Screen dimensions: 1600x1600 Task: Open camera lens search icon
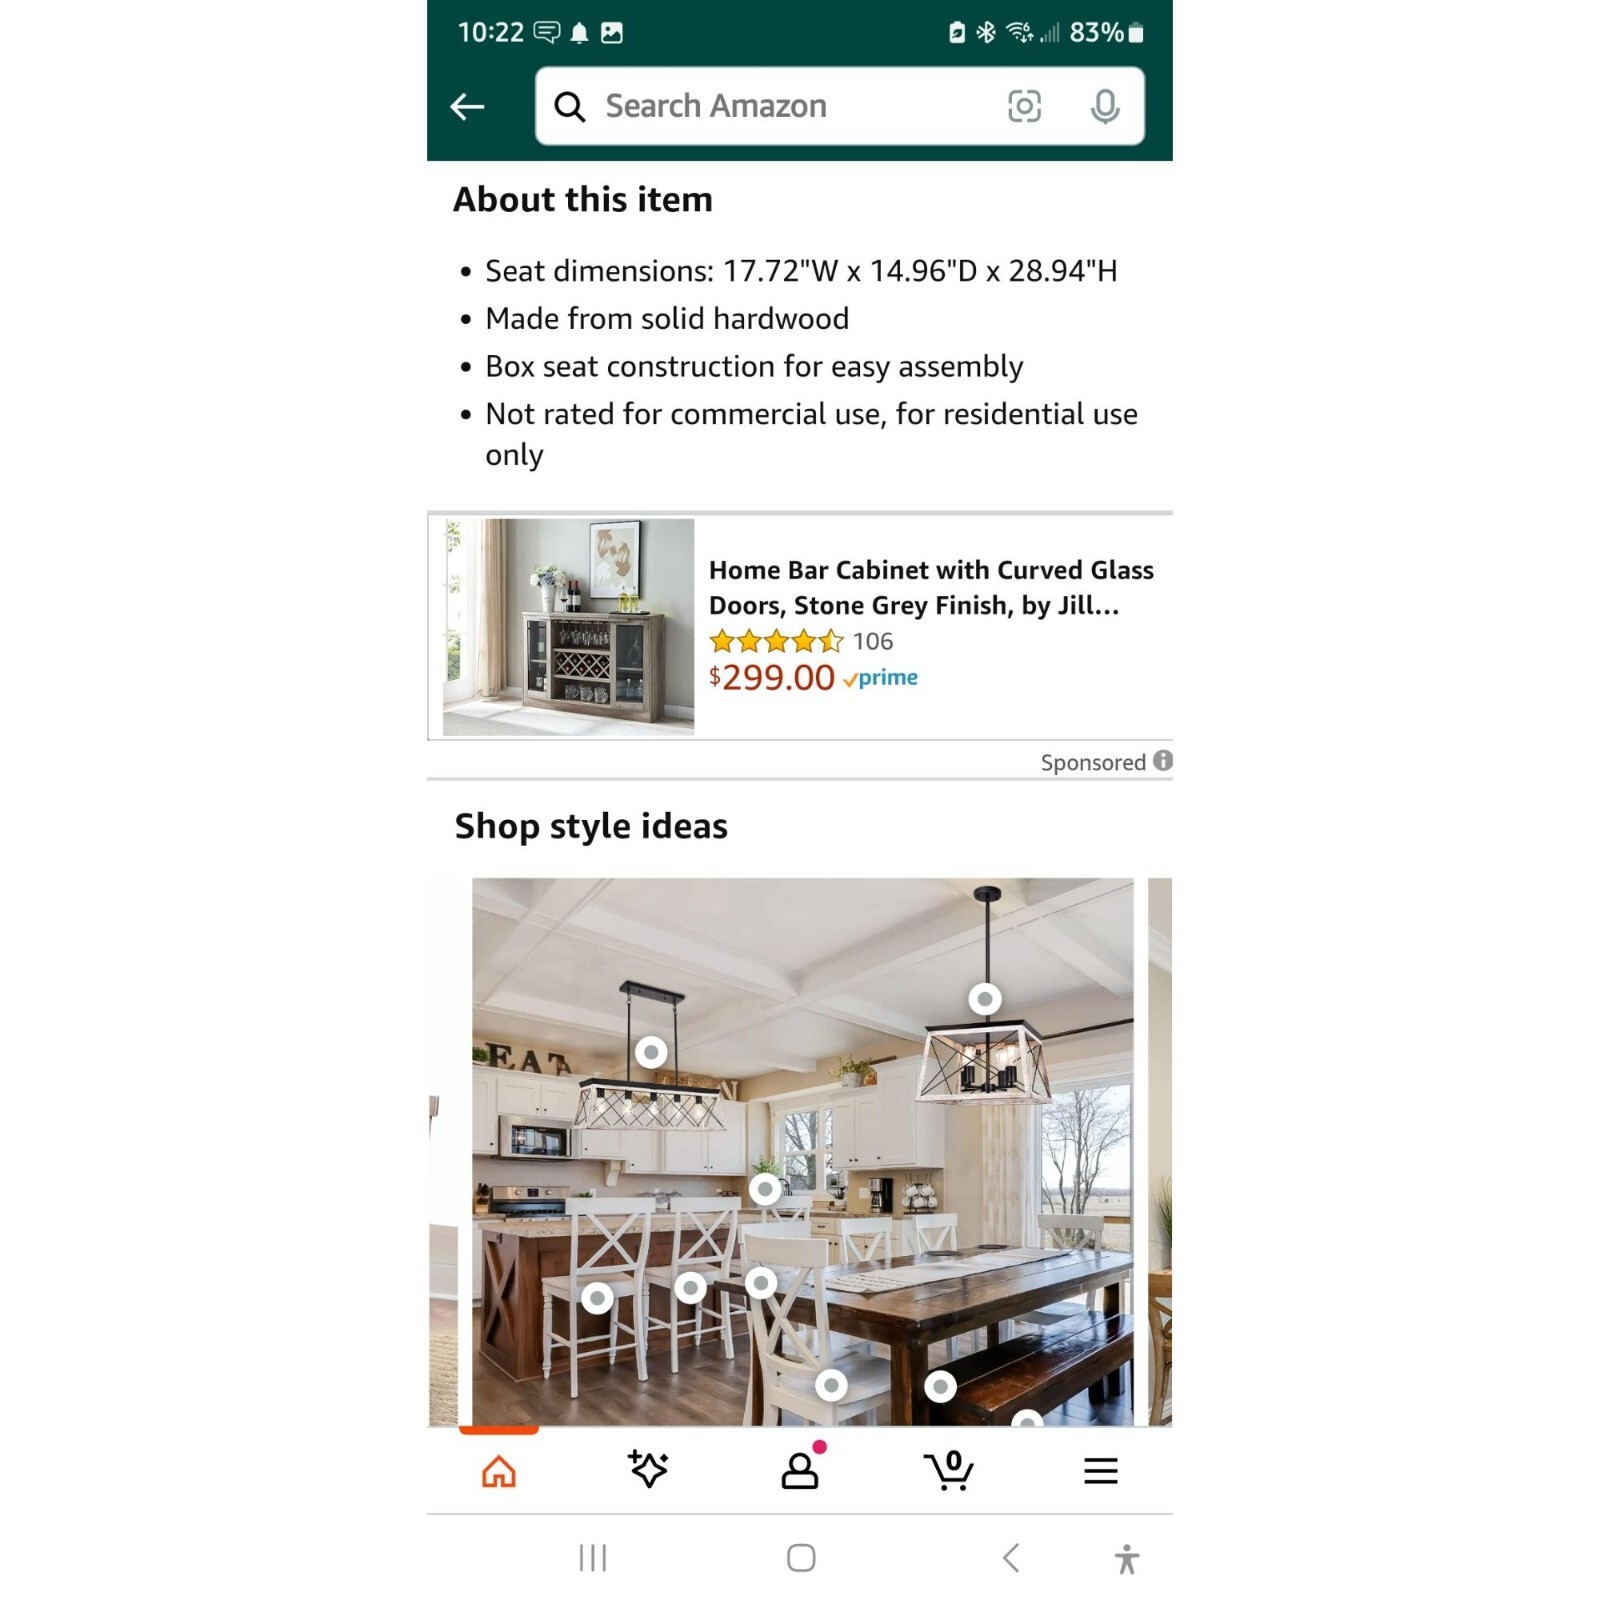tap(1024, 106)
